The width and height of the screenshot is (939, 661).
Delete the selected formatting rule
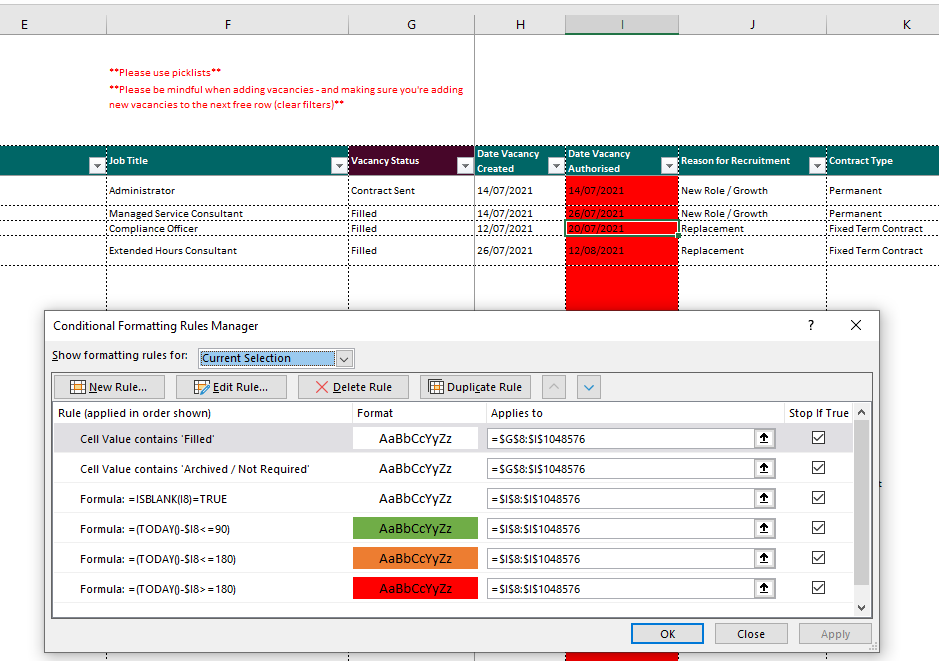[x=352, y=387]
